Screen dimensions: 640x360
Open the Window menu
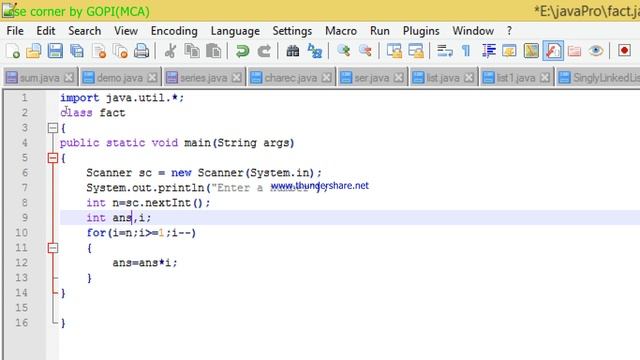[x=473, y=31]
